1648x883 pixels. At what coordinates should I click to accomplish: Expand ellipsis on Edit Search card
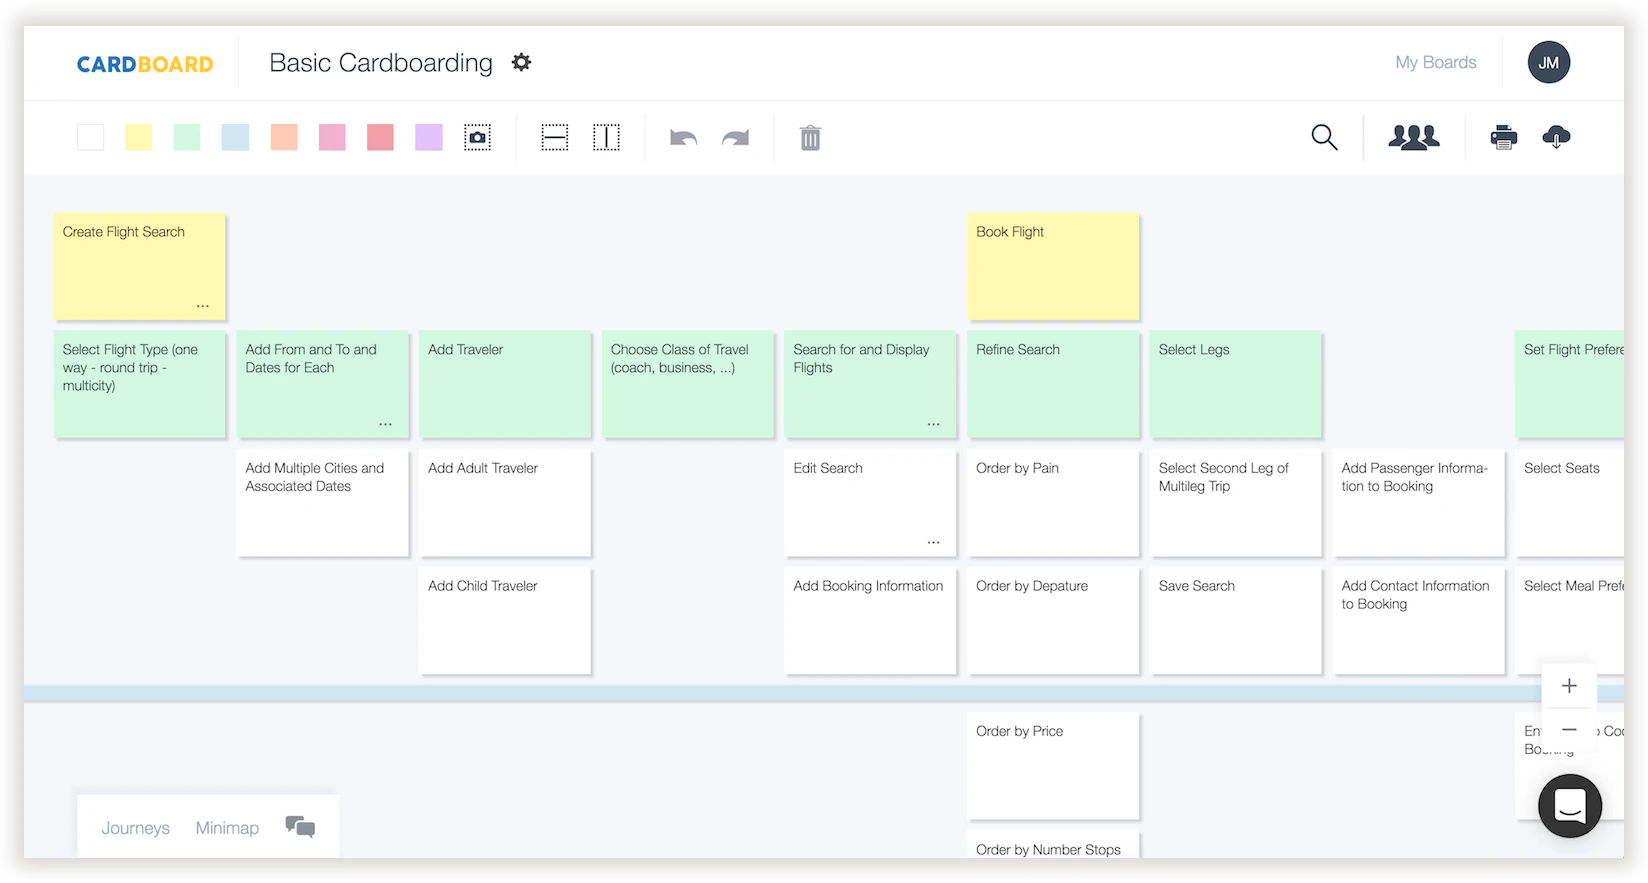(933, 542)
